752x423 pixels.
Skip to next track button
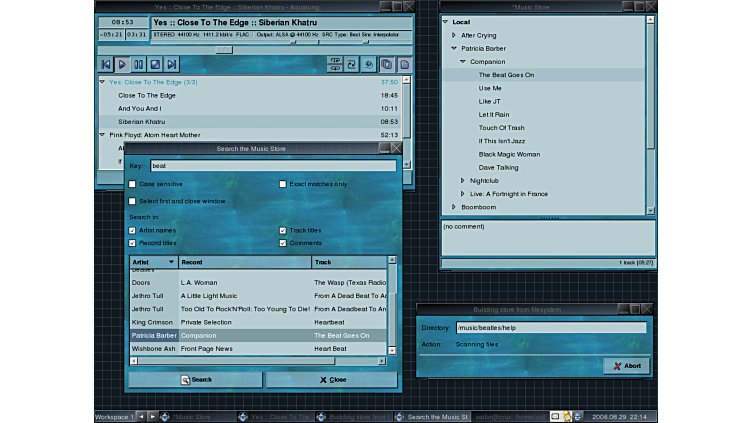click(172, 64)
